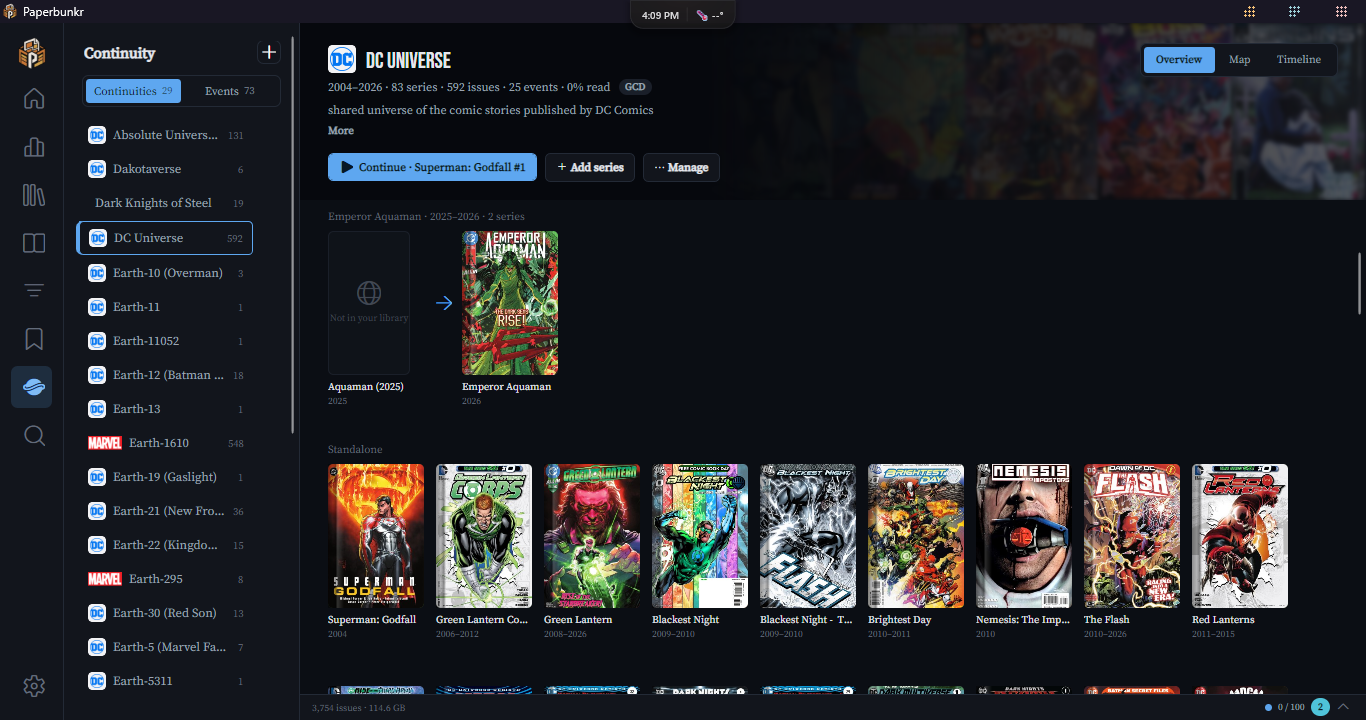This screenshot has width=1366, height=720.
Task: Open the Brightest Day cover
Action: coord(916,536)
